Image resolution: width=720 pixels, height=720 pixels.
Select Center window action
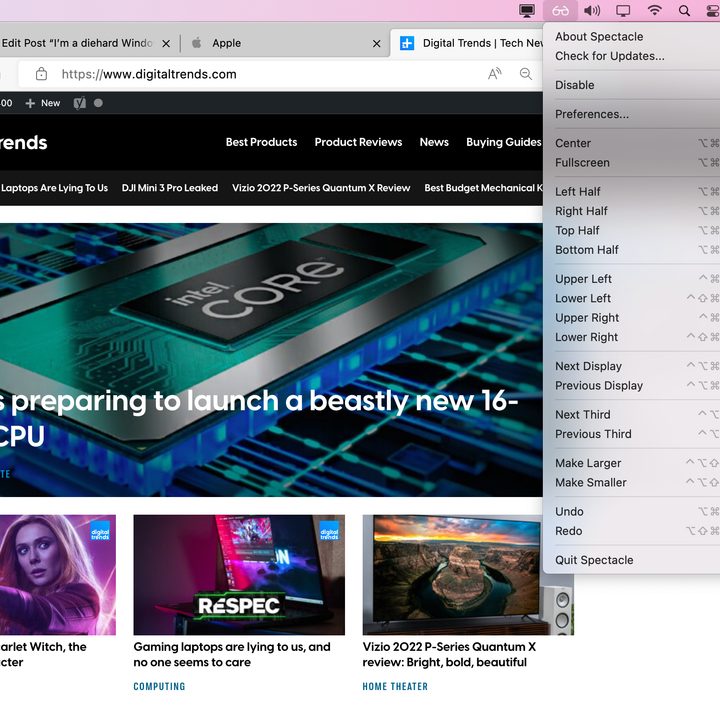click(631, 143)
